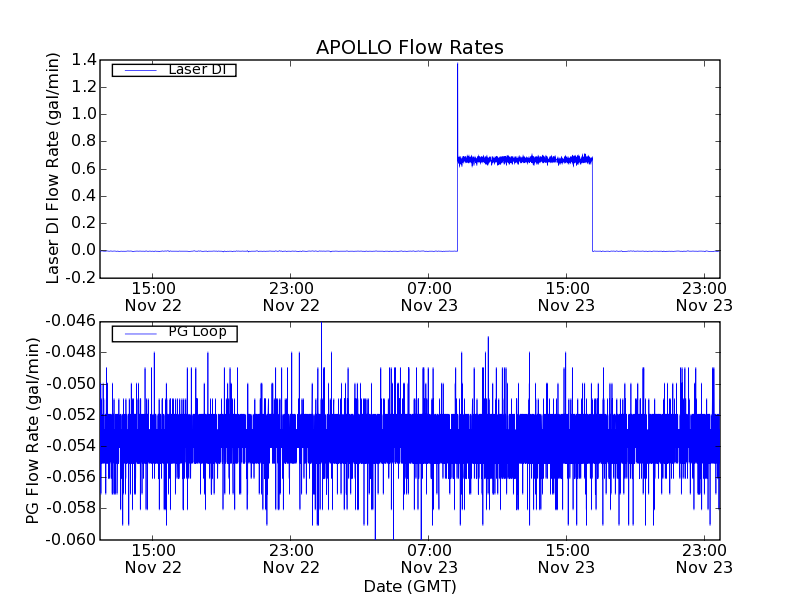The height and width of the screenshot is (600, 800).
Task: Click the falling edge of Laser DI flow
Action: [592, 205]
